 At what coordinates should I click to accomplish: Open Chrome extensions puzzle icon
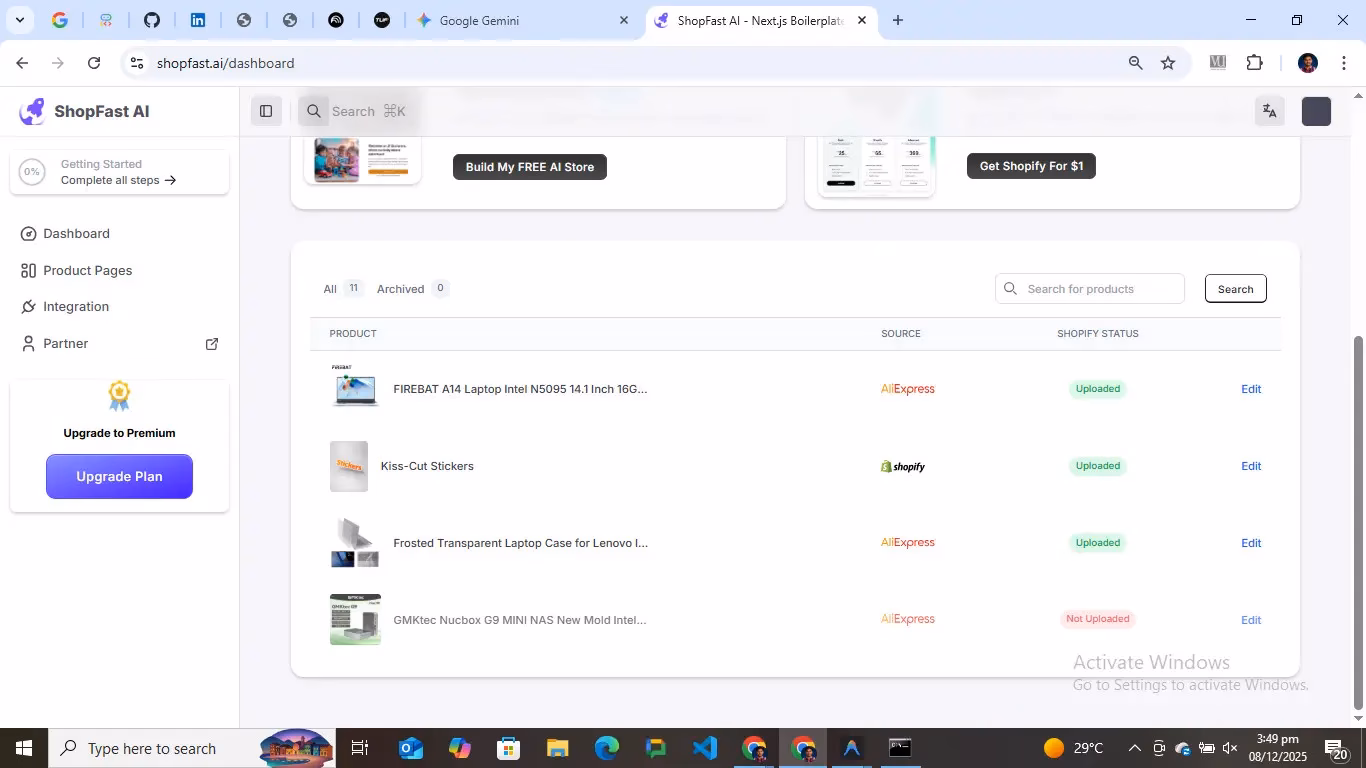point(1254,63)
